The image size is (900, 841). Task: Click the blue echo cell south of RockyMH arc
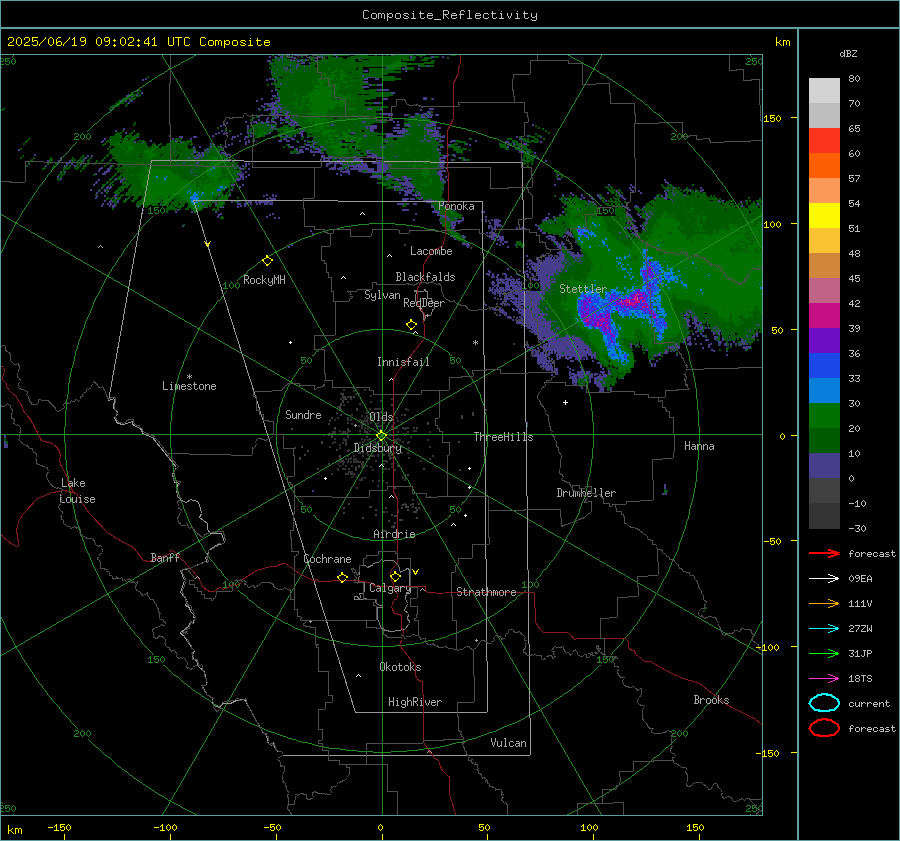(x=194, y=198)
